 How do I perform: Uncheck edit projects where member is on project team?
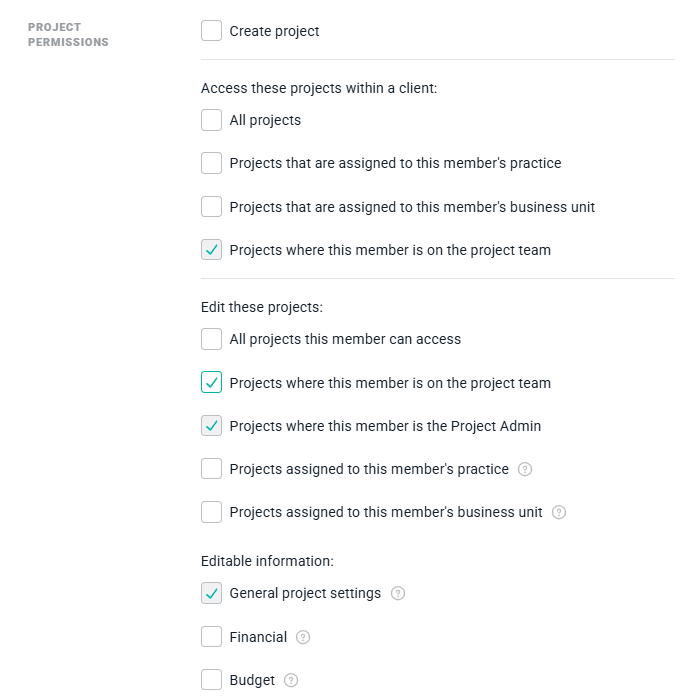[211, 382]
